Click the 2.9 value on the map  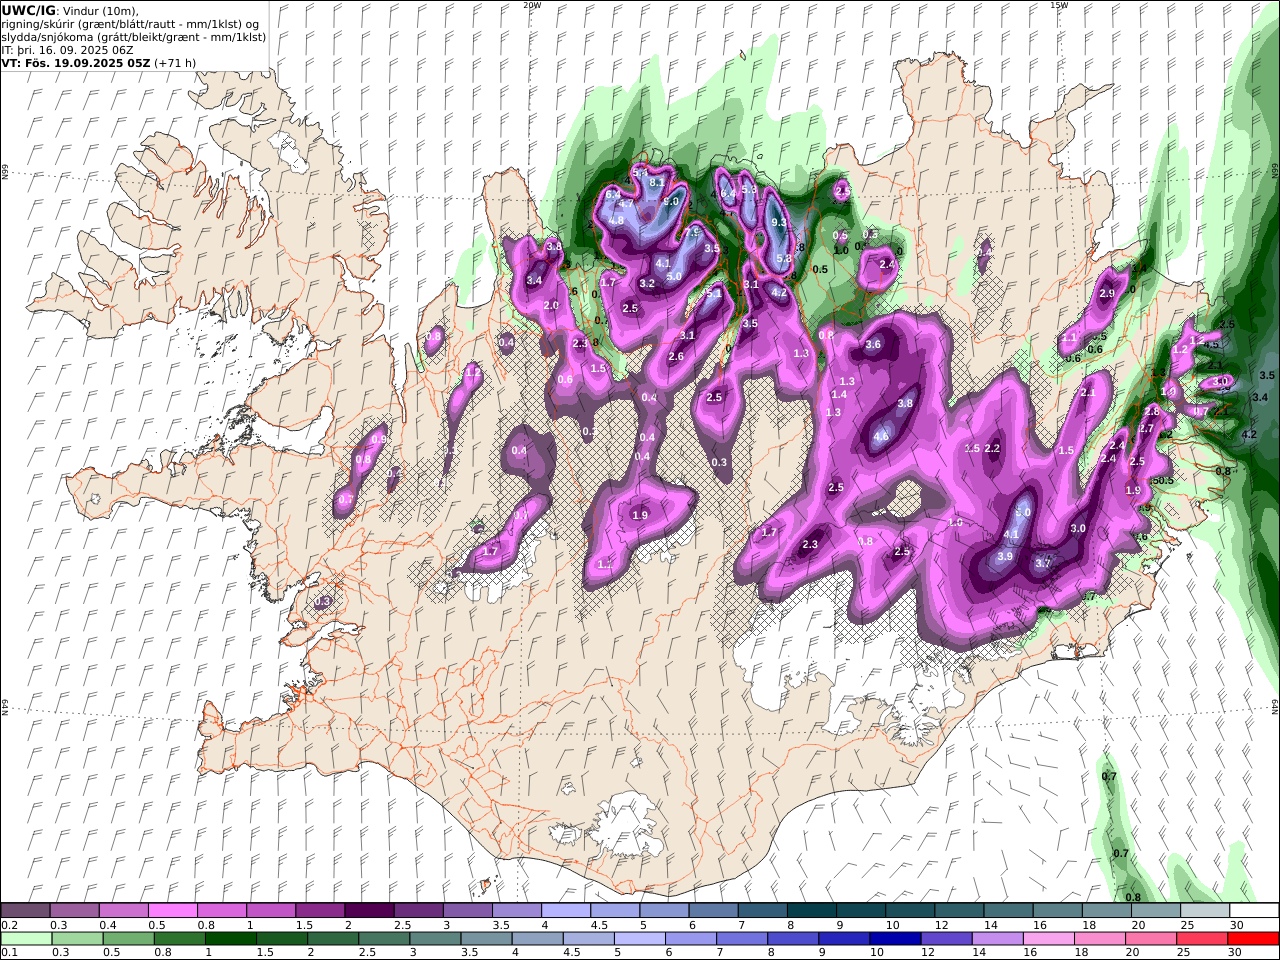tap(1106, 294)
